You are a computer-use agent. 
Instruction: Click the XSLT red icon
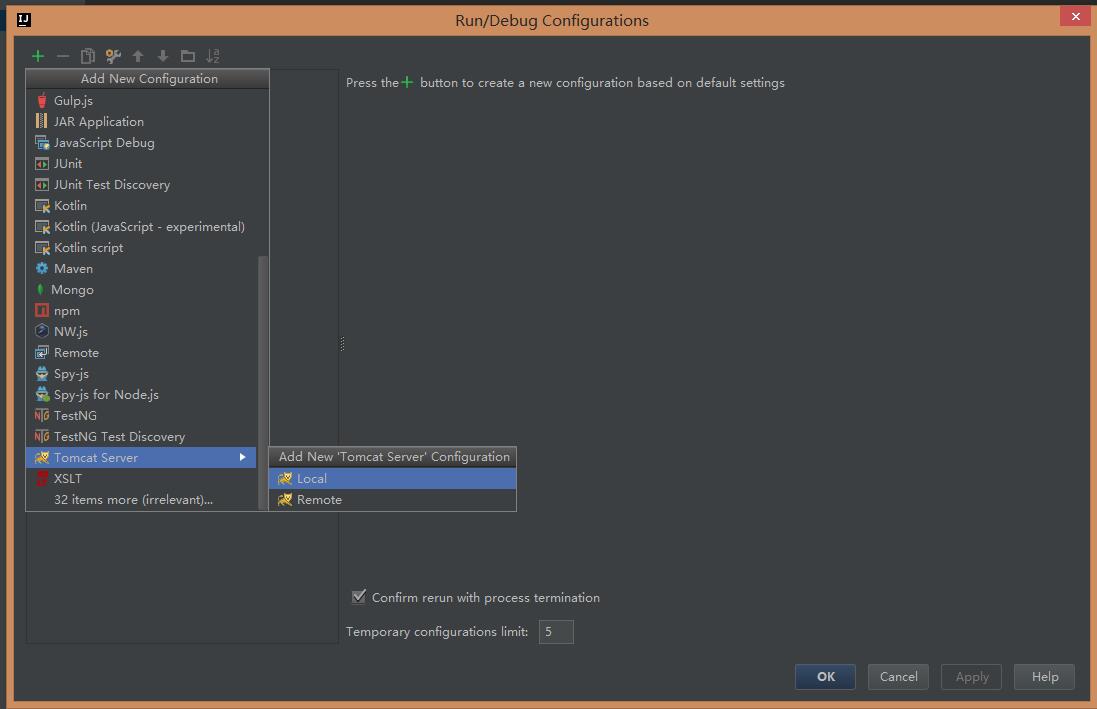pyautogui.click(x=42, y=479)
